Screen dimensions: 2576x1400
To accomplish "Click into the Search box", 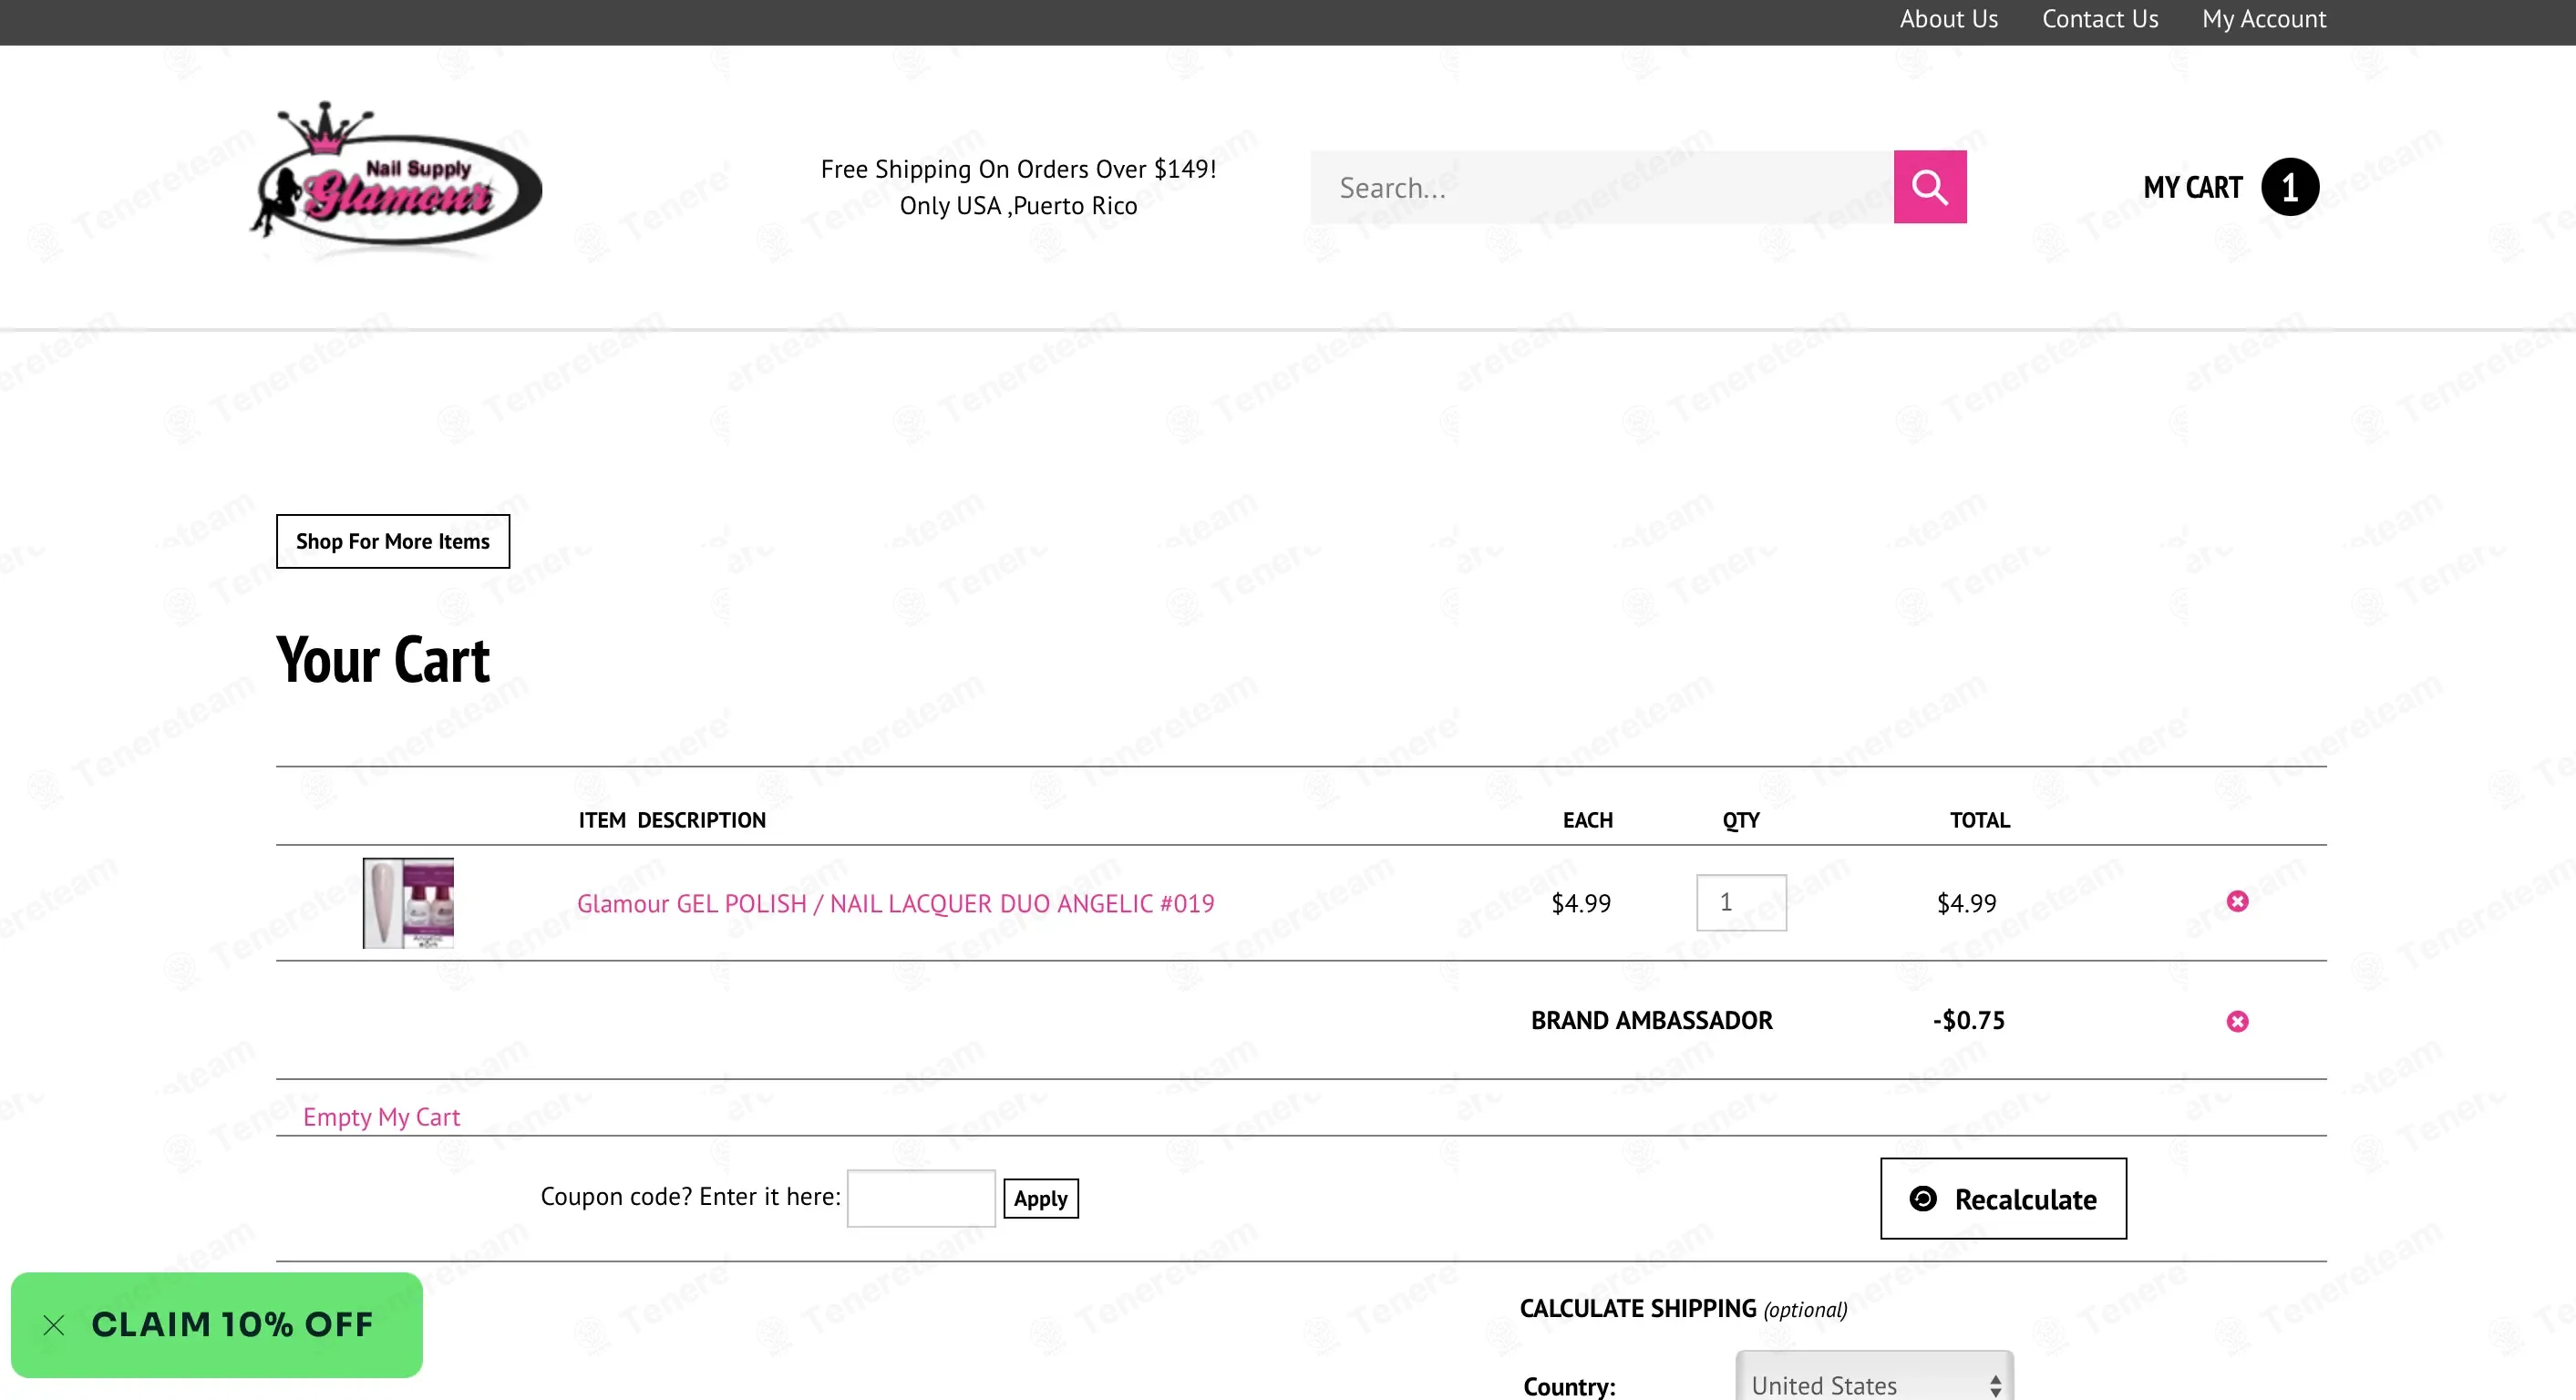I will click(x=1602, y=187).
